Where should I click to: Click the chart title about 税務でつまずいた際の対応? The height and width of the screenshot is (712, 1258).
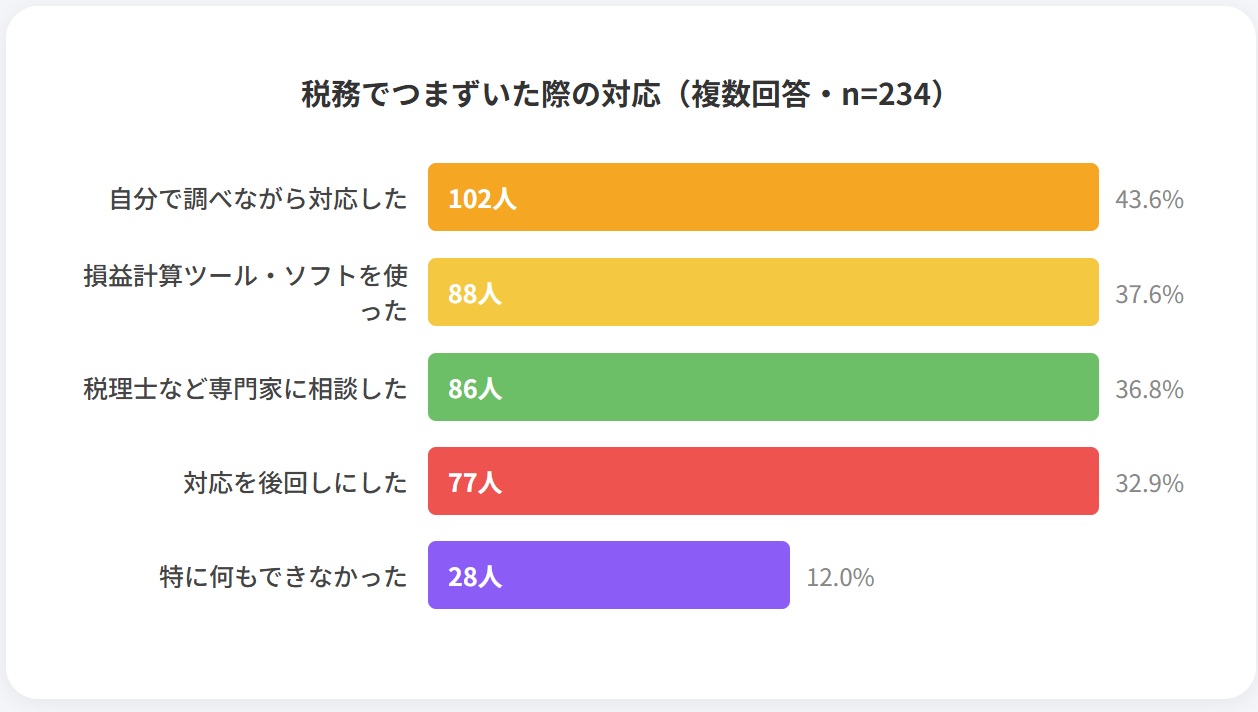click(x=628, y=95)
